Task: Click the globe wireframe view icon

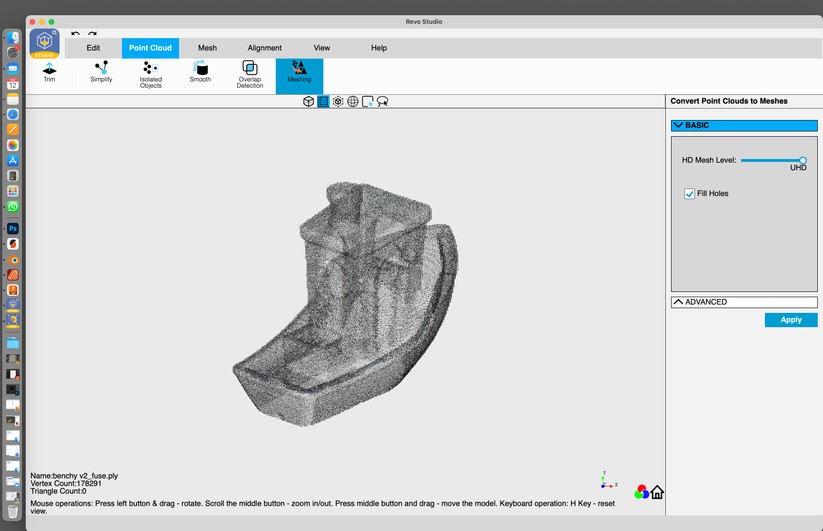Action: pos(353,102)
